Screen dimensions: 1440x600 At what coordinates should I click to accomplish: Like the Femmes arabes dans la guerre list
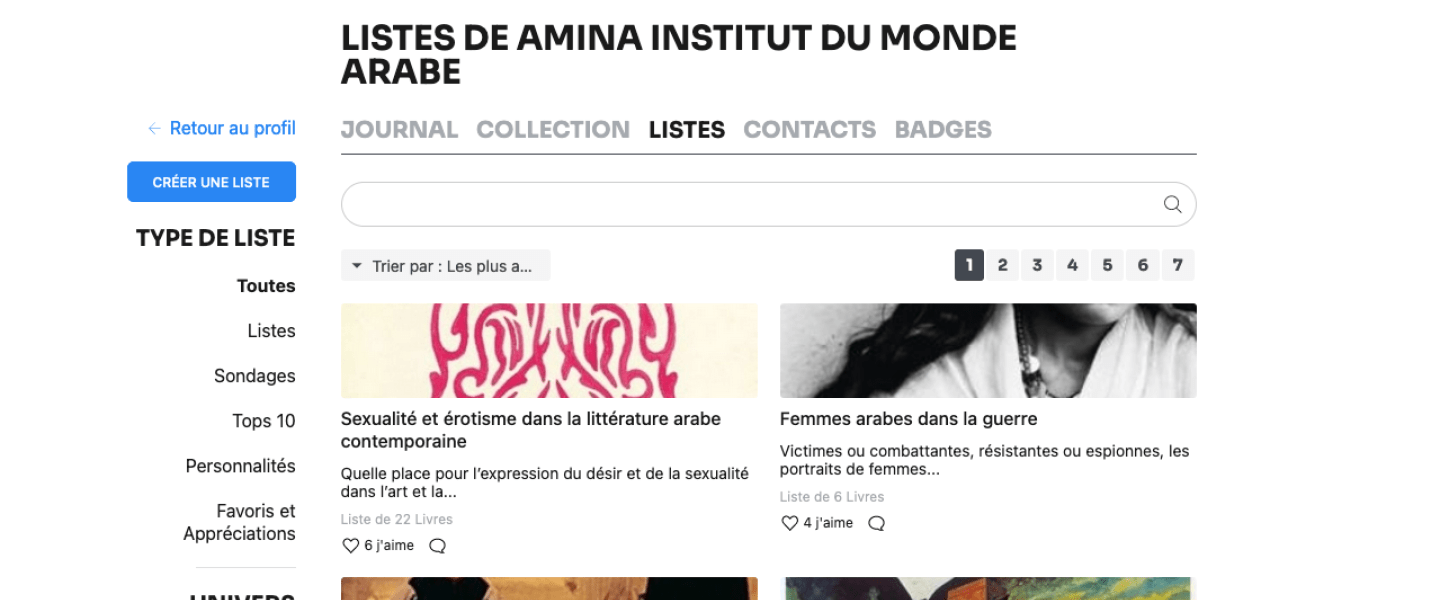pos(789,523)
